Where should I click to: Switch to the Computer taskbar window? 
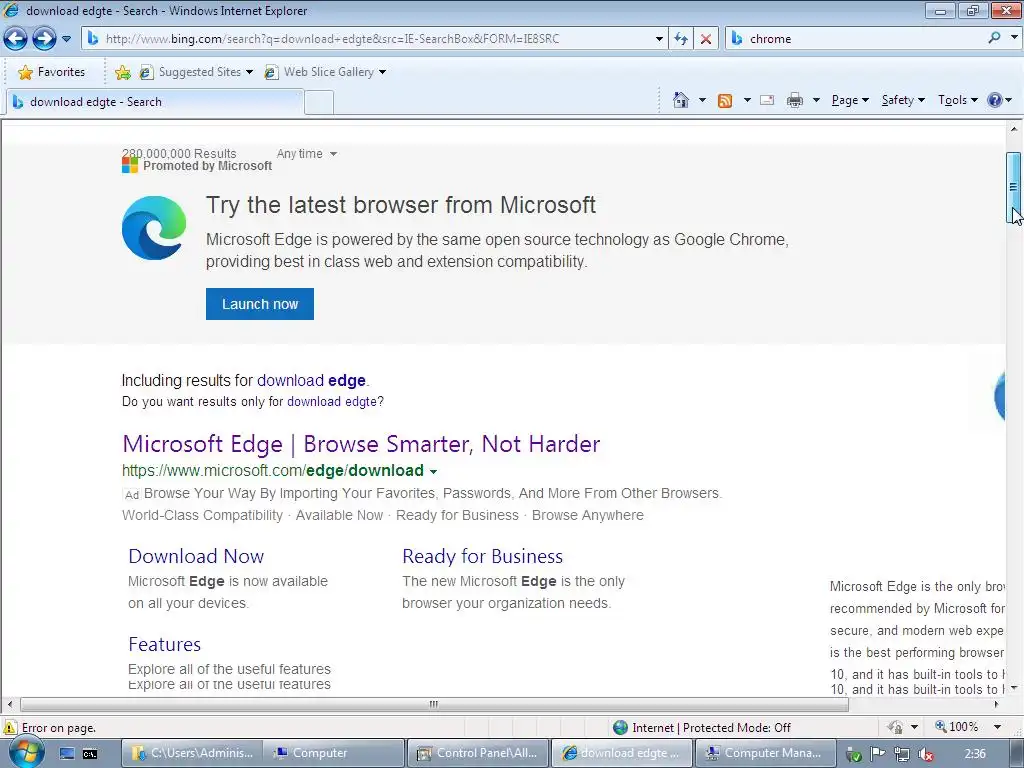pos(333,754)
